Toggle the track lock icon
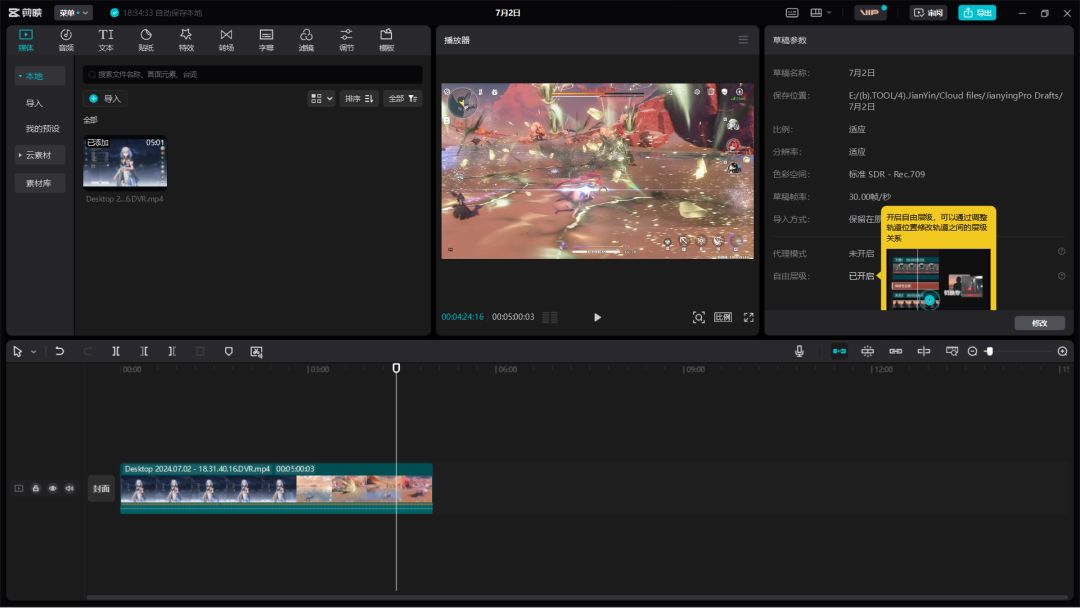 (x=36, y=488)
